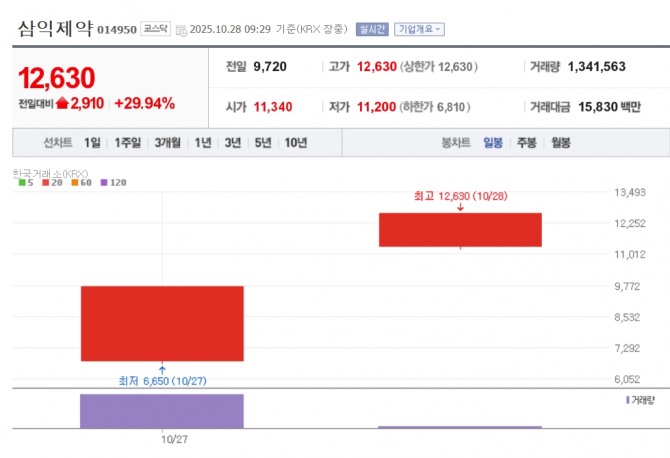The image size is (670, 458).
Task: Click the 10/27 date axis label
Action: [174, 439]
